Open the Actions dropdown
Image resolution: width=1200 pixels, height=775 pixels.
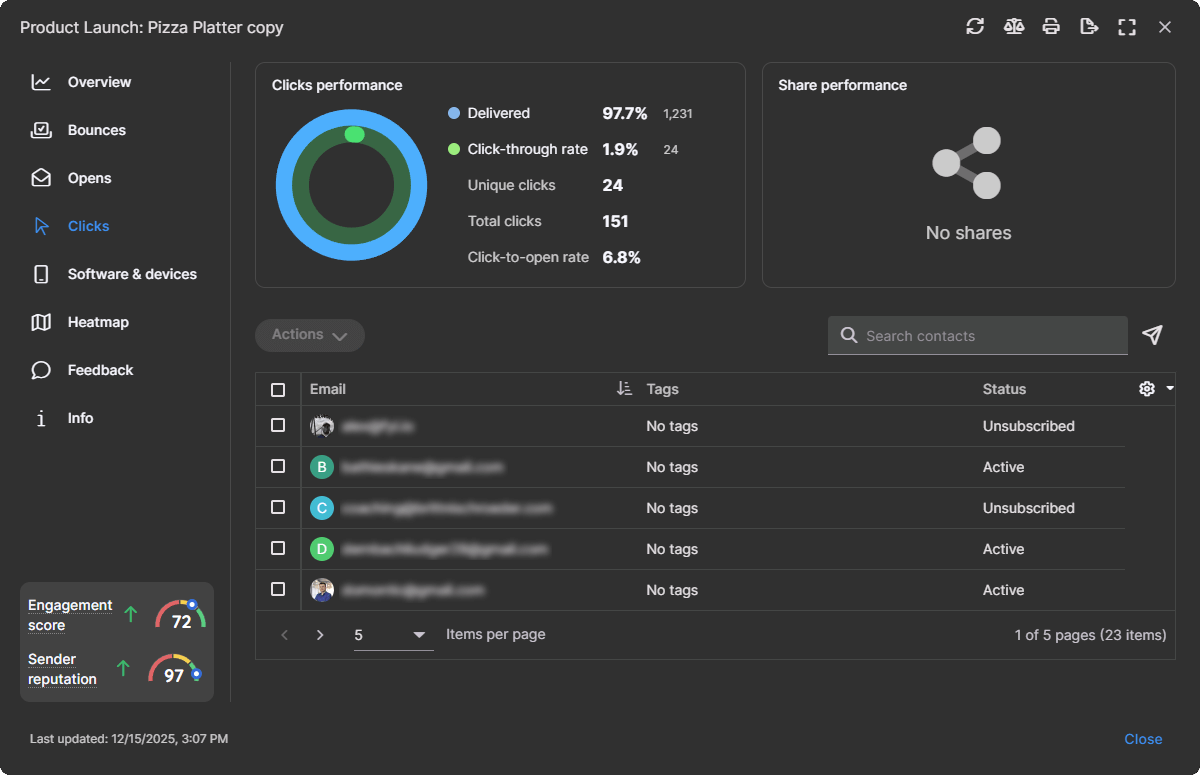[309, 335]
